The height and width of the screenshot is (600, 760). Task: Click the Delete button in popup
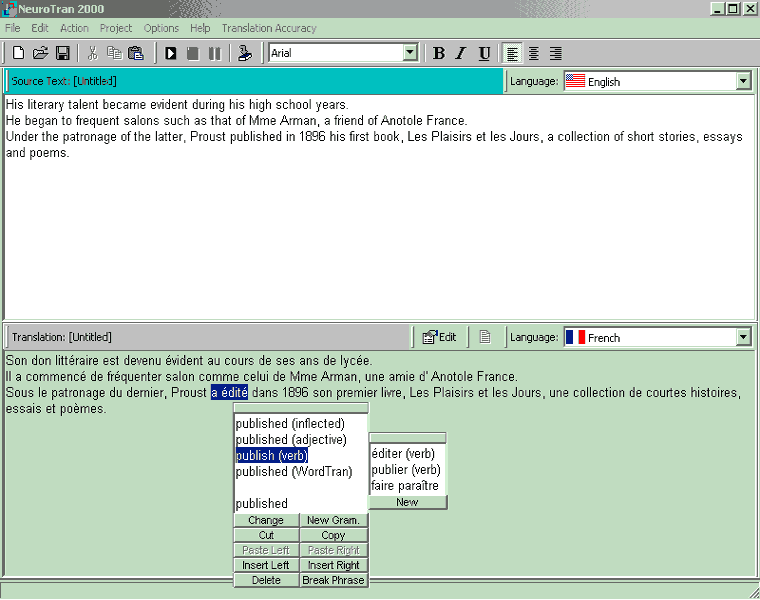pos(266,580)
